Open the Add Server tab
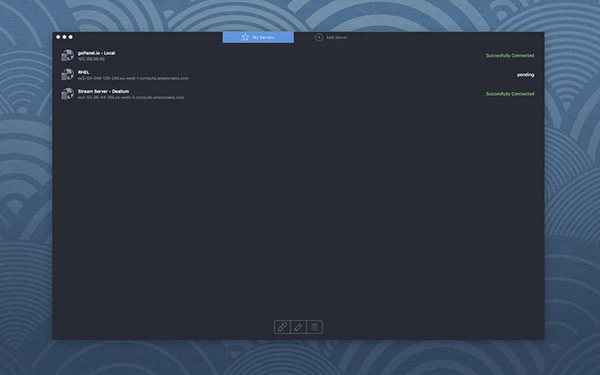This screenshot has height=375, width=600. (331, 38)
